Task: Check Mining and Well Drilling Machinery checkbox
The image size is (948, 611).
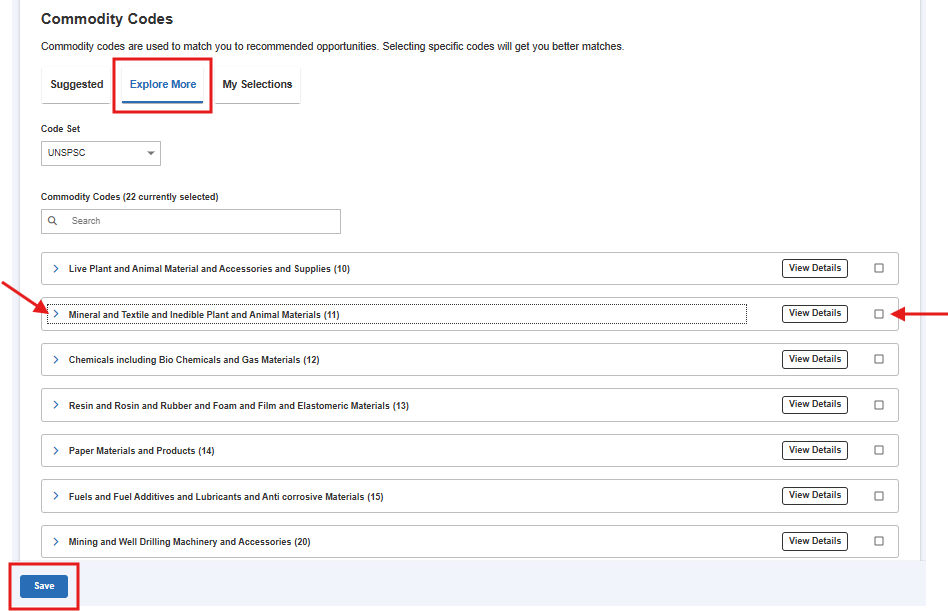Action: 878,541
